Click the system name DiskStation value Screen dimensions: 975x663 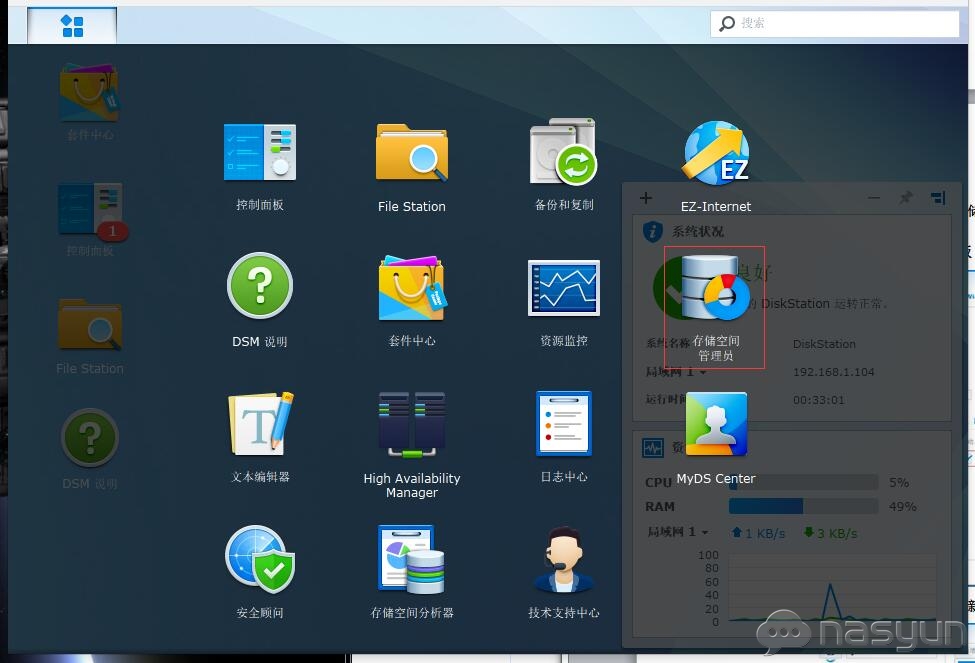824,344
